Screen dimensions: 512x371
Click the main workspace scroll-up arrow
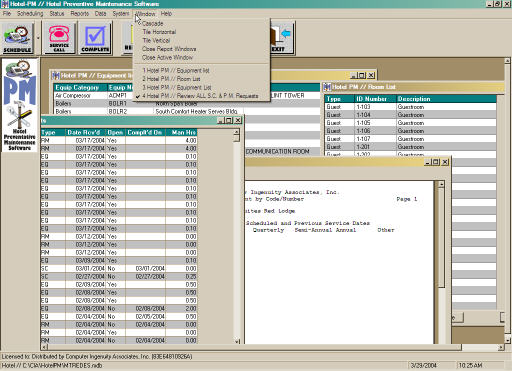507,61
